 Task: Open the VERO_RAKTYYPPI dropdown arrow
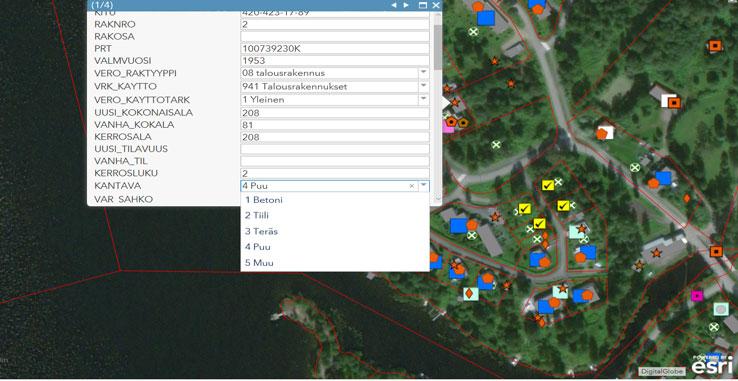coord(424,73)
